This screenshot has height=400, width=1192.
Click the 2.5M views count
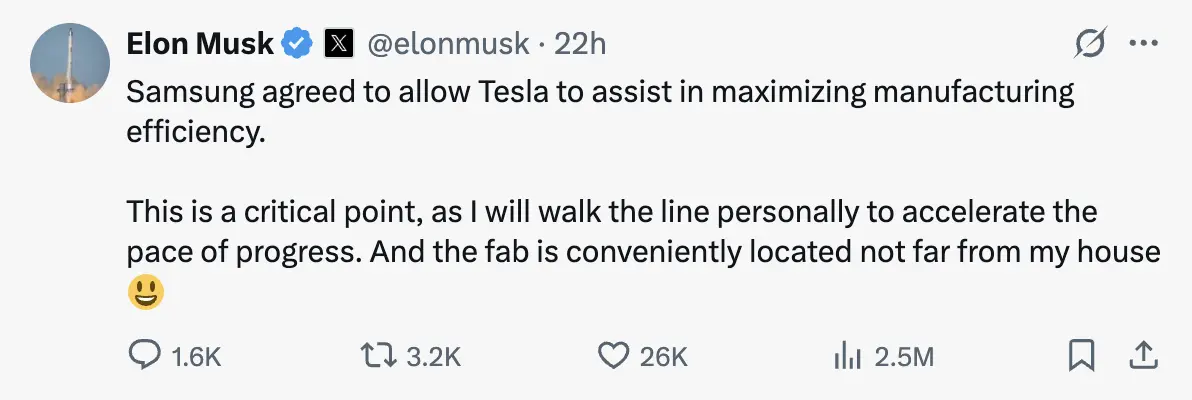tap(904, 357)
